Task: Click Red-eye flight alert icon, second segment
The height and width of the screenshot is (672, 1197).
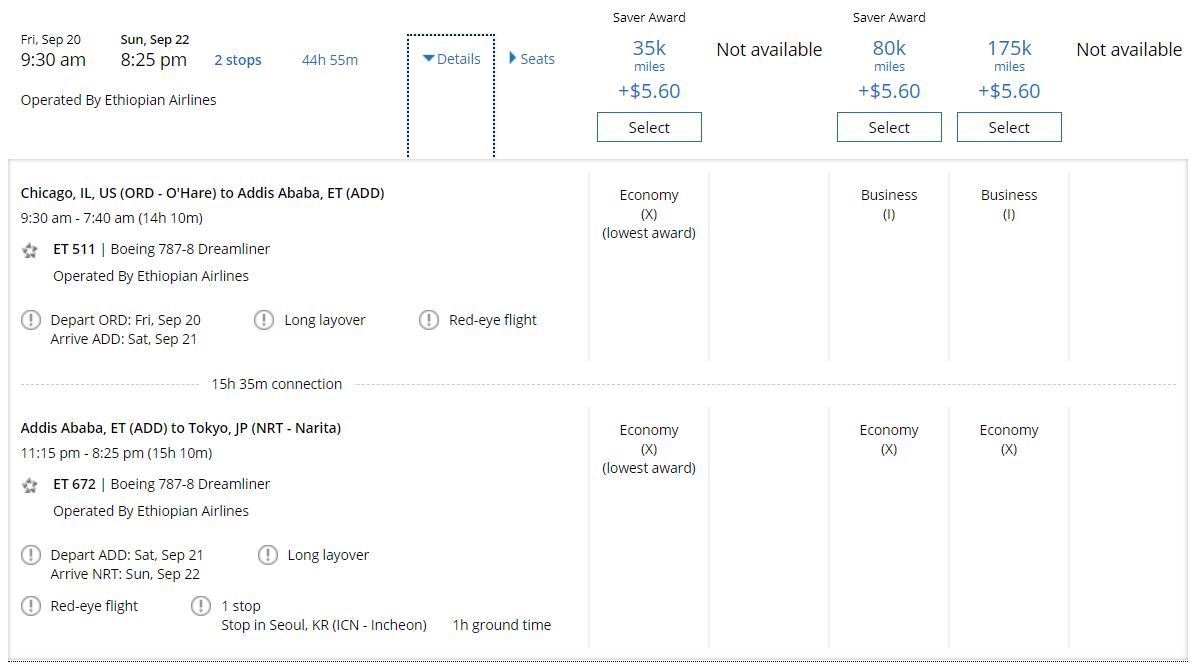Action: (31, 606)
